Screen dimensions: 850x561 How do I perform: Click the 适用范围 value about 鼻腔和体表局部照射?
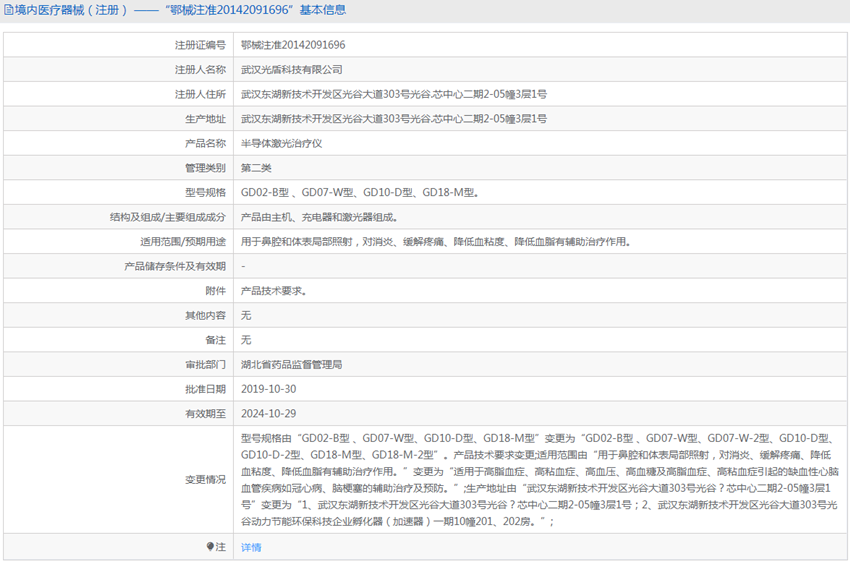tap(436, 242)
